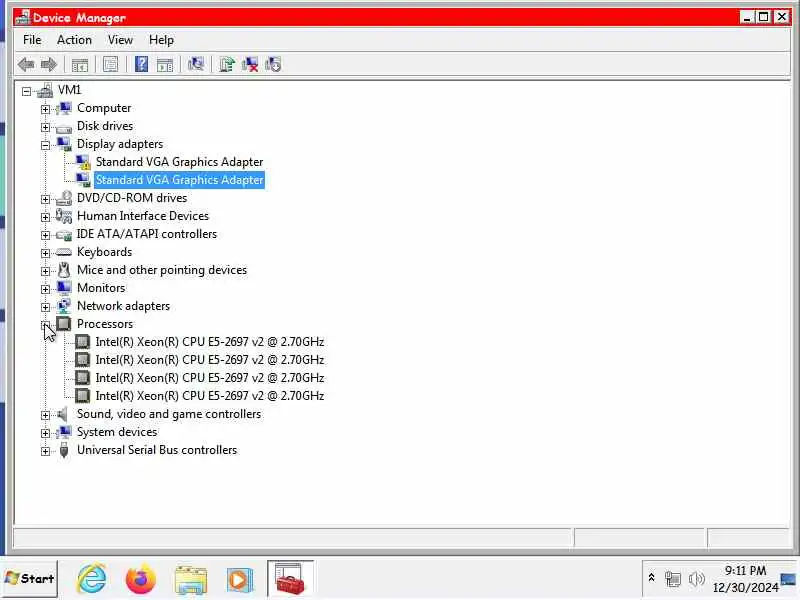
Task: Expand the Network adapters category
Action: pyautogui.click(x=45, y=307)
